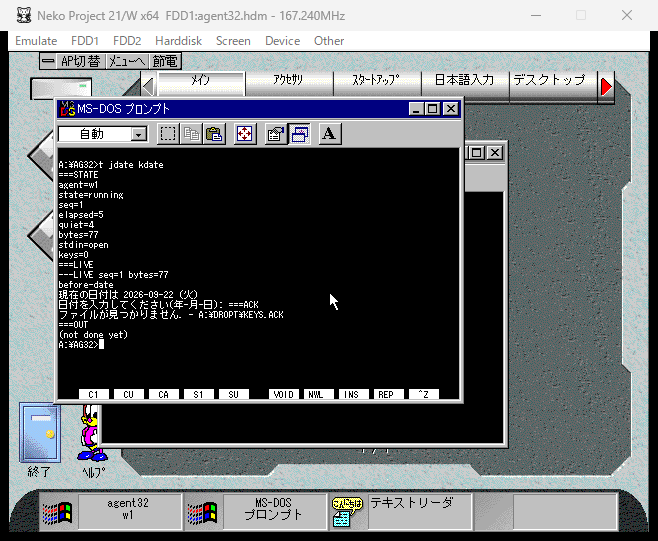Click the 'state=running' text line
The height and width of the screenshot is (541, 658).
tap(91, 195)
